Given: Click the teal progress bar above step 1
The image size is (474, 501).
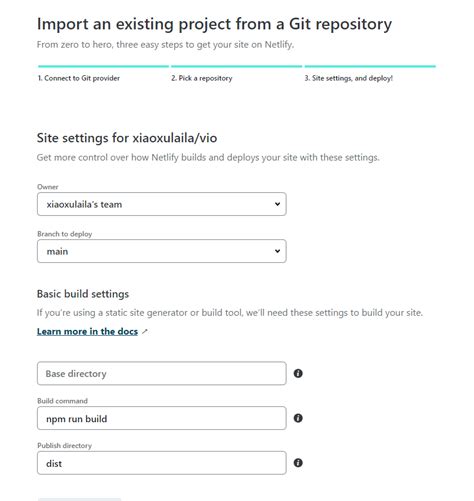Looking at the screenshot, I should 103,66.
